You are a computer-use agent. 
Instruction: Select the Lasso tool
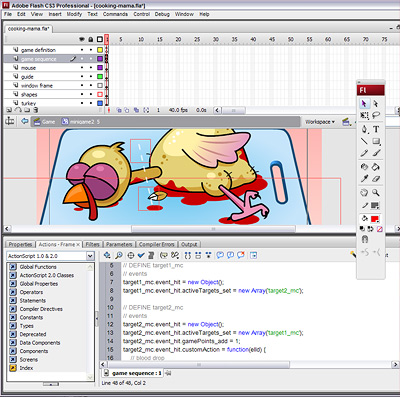click(x=376, y=115)
